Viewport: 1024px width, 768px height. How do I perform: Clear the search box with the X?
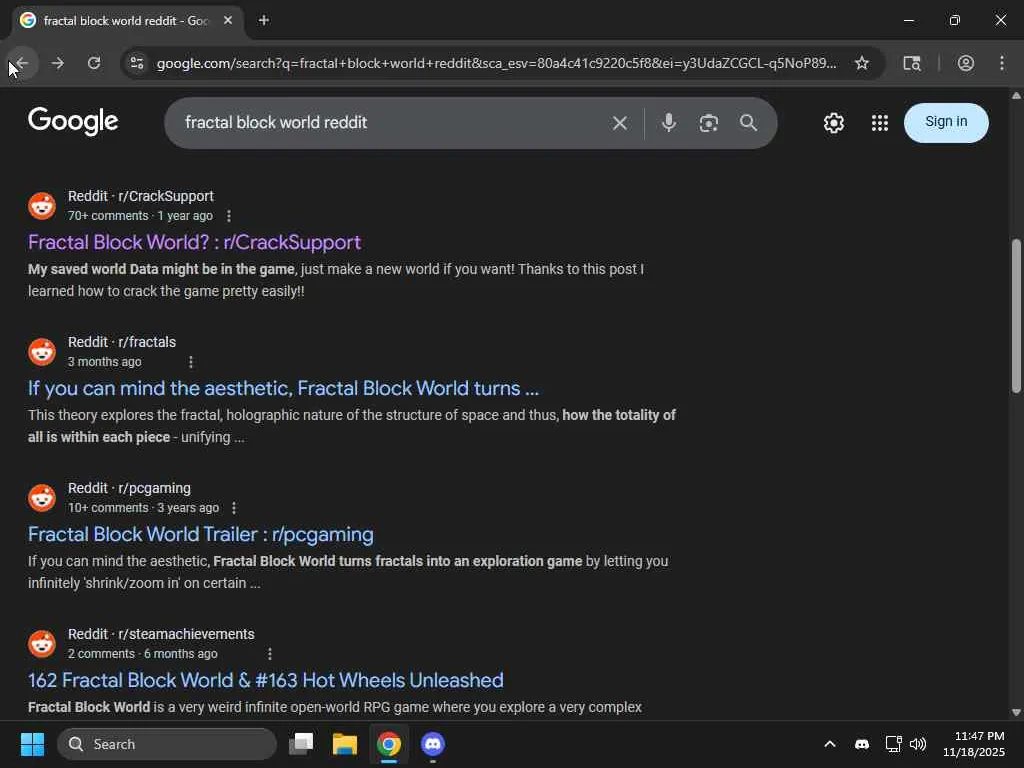[620, 123]
